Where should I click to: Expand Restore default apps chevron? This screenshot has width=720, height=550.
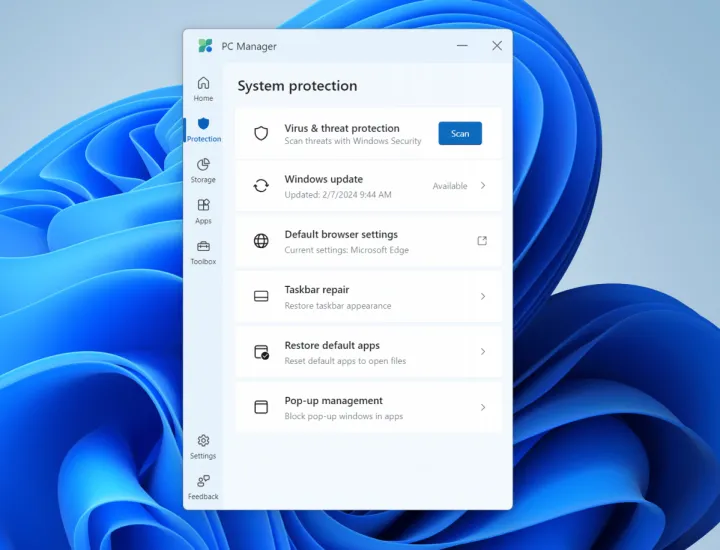pyautogui.click(x=483, y=352)
